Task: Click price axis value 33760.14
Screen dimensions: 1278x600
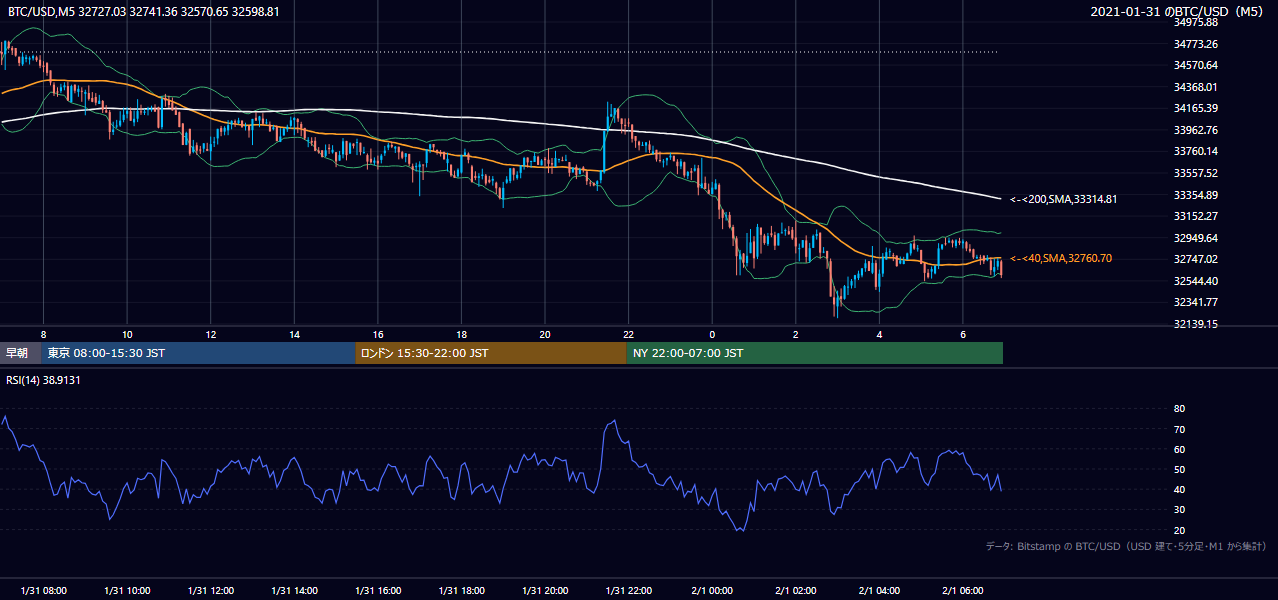Action: 1196,151
